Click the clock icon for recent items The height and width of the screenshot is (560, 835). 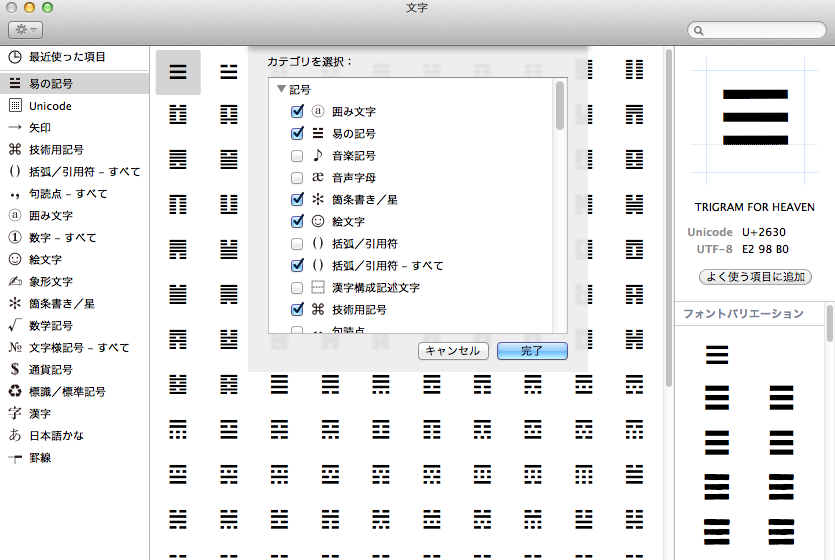pos(15,57)
